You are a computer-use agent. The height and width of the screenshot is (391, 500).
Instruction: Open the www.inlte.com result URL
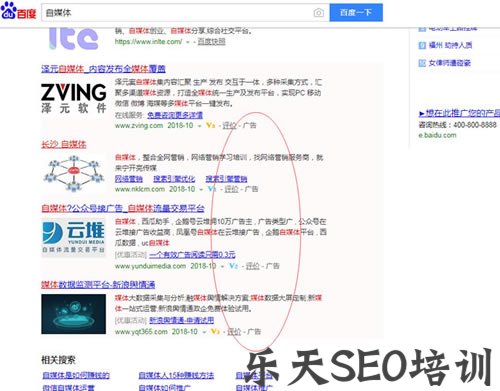coord(148,42)
